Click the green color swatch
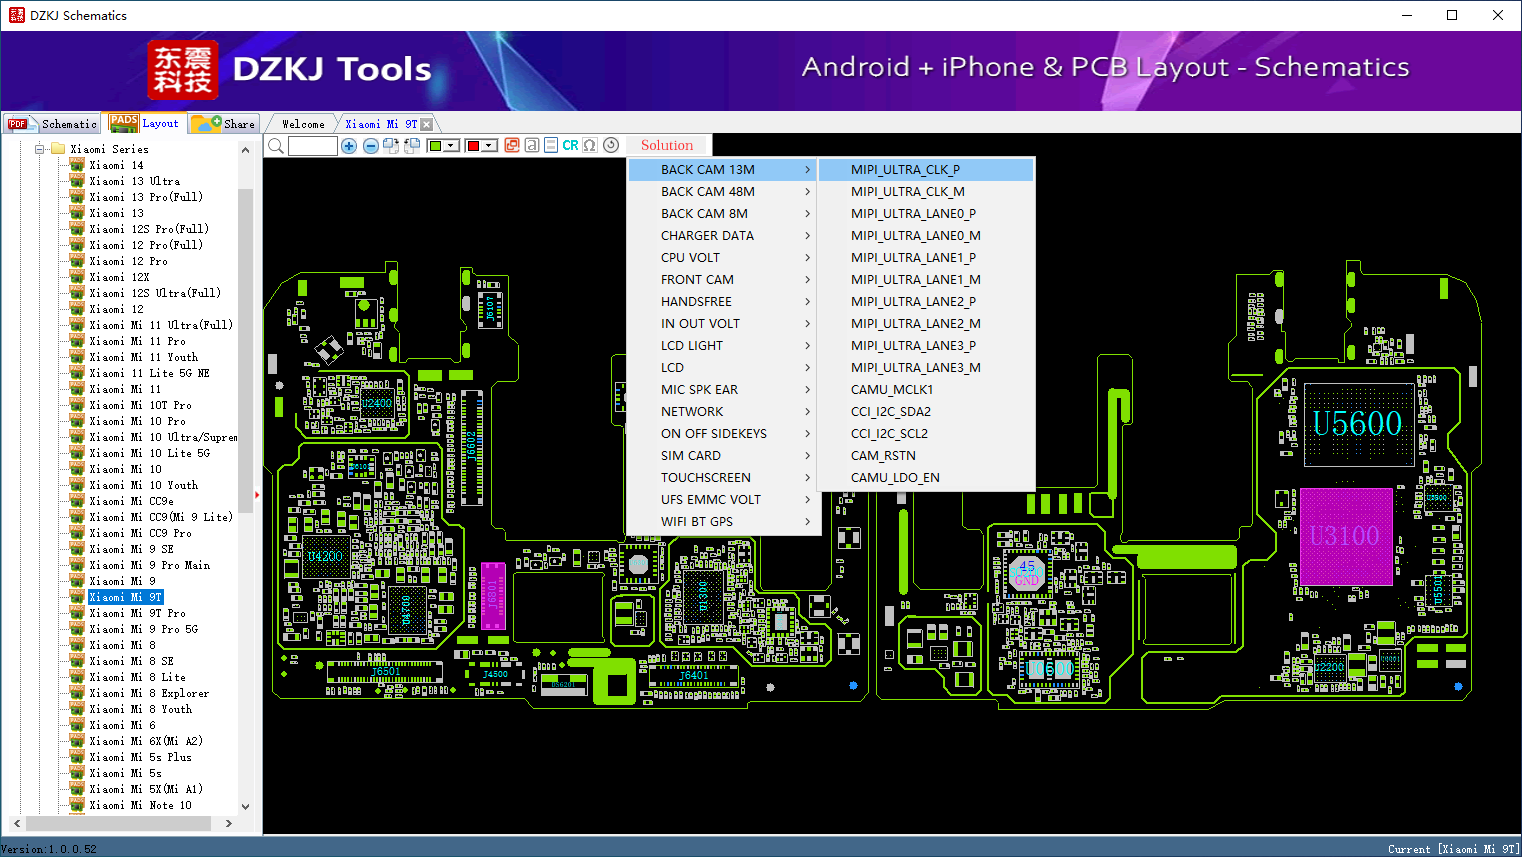Image resolution: width=1522 pixels, height=857 pixels. click(x=435, y=146)
